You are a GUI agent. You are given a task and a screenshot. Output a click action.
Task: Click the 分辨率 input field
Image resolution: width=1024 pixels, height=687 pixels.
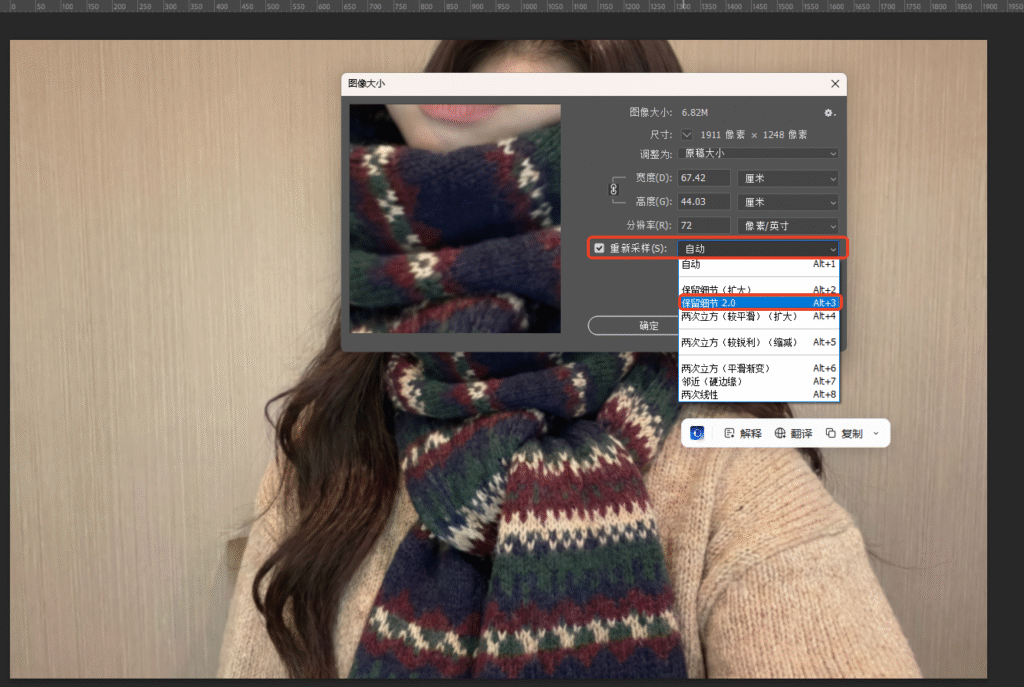[703, 225]
